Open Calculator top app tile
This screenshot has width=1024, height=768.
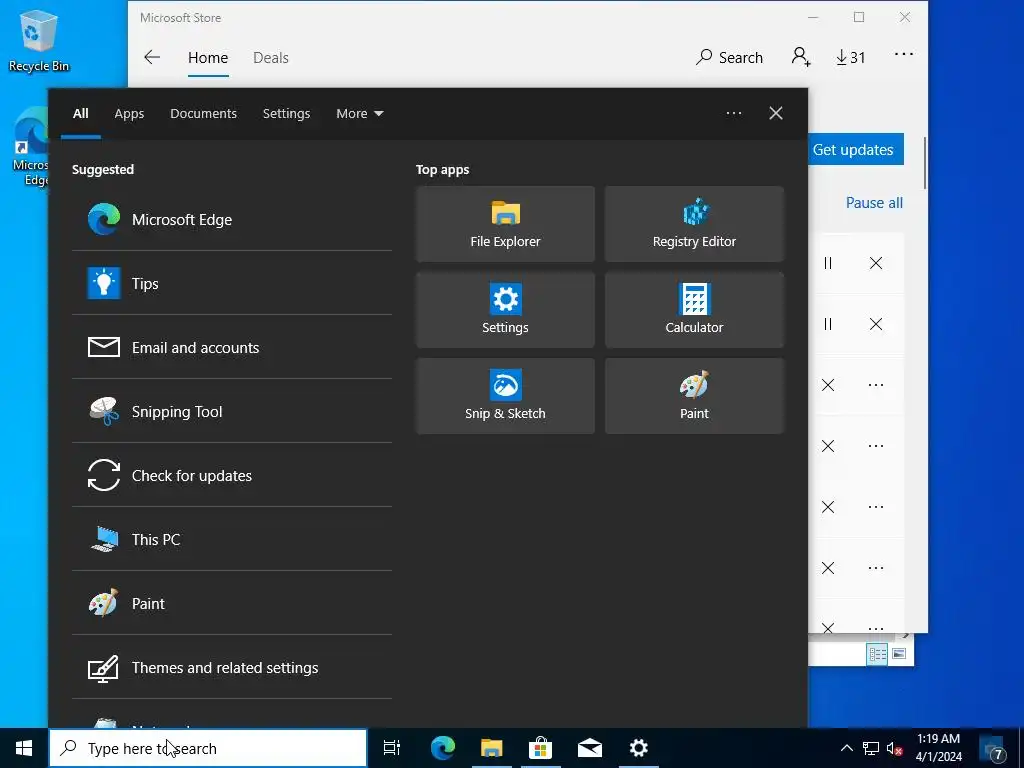[x=694, y=310]
